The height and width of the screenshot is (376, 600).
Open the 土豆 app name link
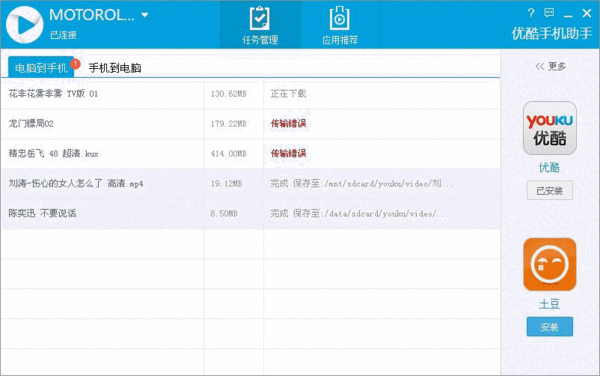[x=549, y=304]
